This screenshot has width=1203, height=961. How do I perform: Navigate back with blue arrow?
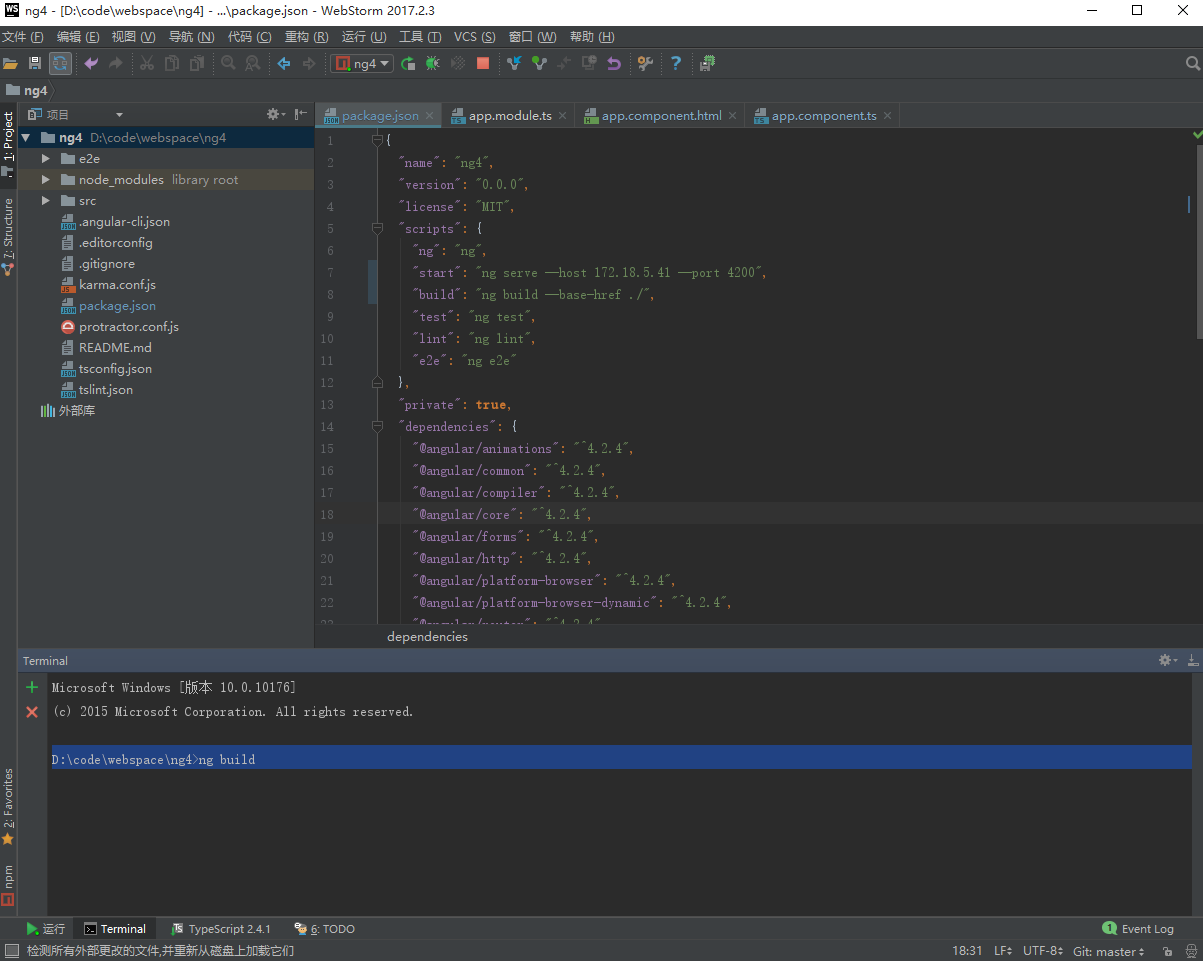(284, 63)
